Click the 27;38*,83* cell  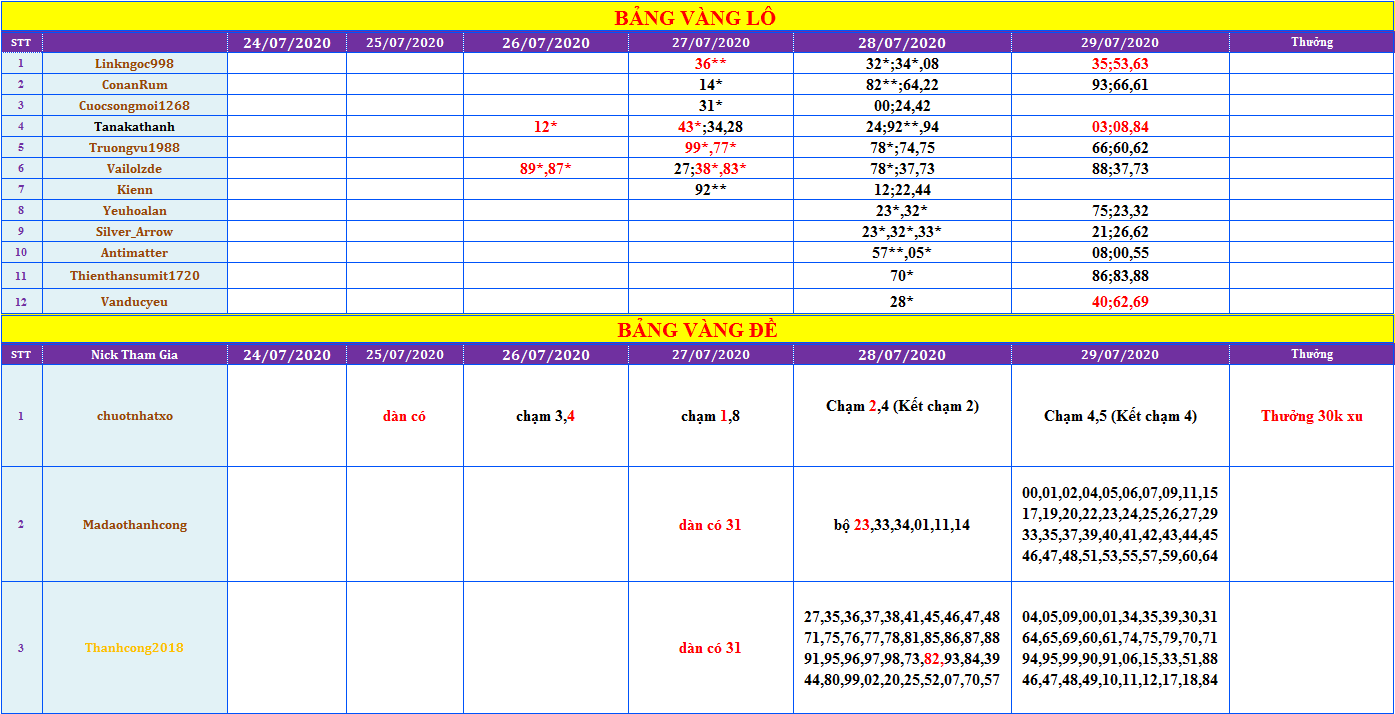click(x=711, y=169)
